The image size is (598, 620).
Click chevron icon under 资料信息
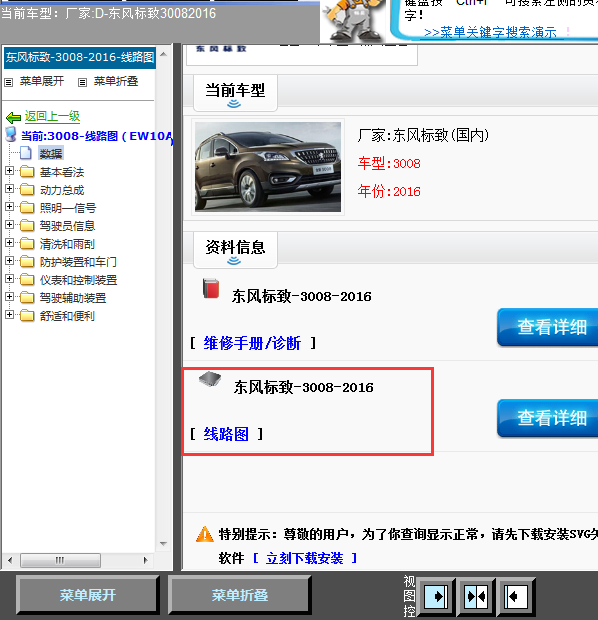[x=234, y=261]
